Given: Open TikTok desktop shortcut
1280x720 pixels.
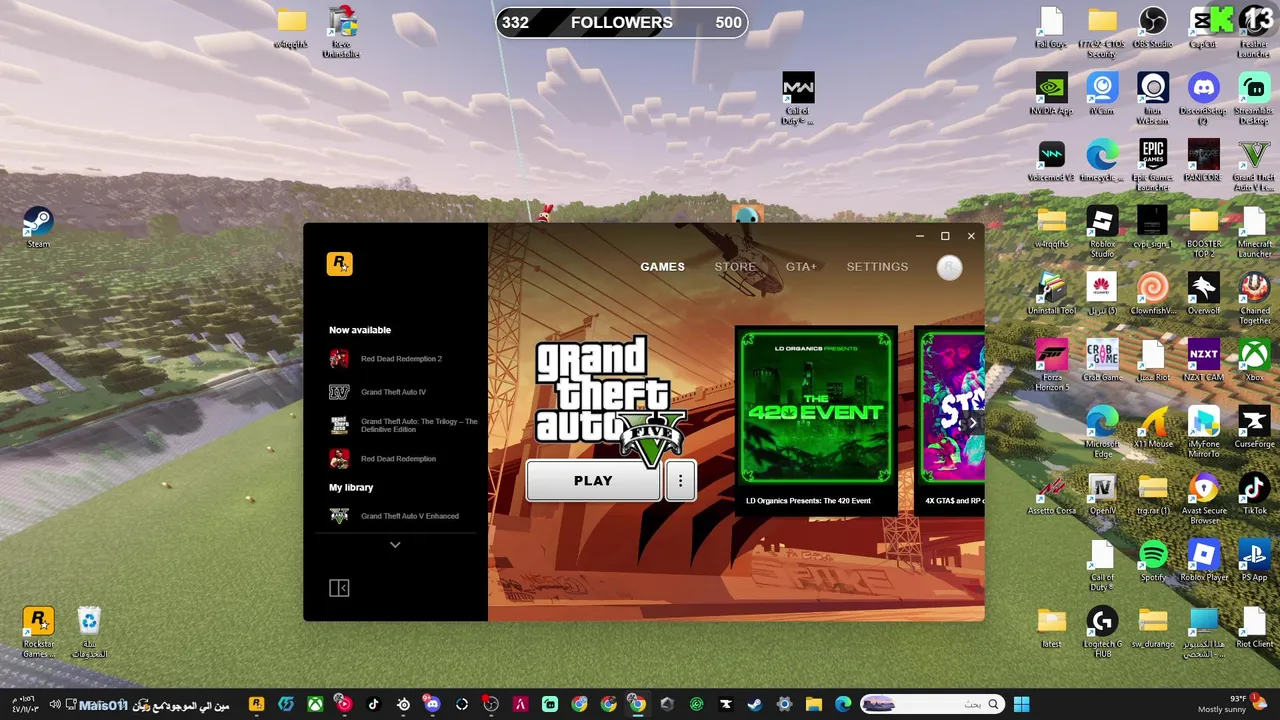Looking at the screenshot, I should click(1254, 494).
